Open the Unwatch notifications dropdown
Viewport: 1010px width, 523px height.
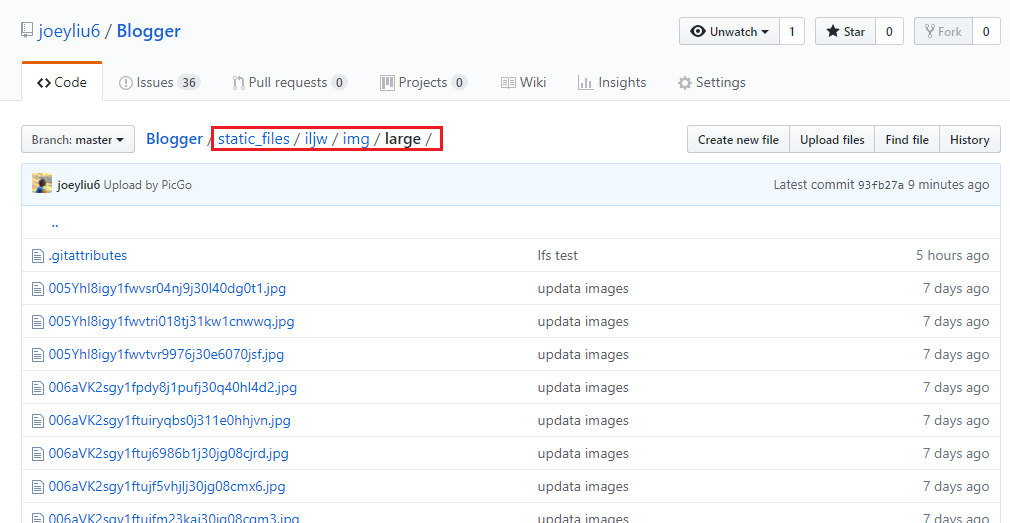(729, 32)
